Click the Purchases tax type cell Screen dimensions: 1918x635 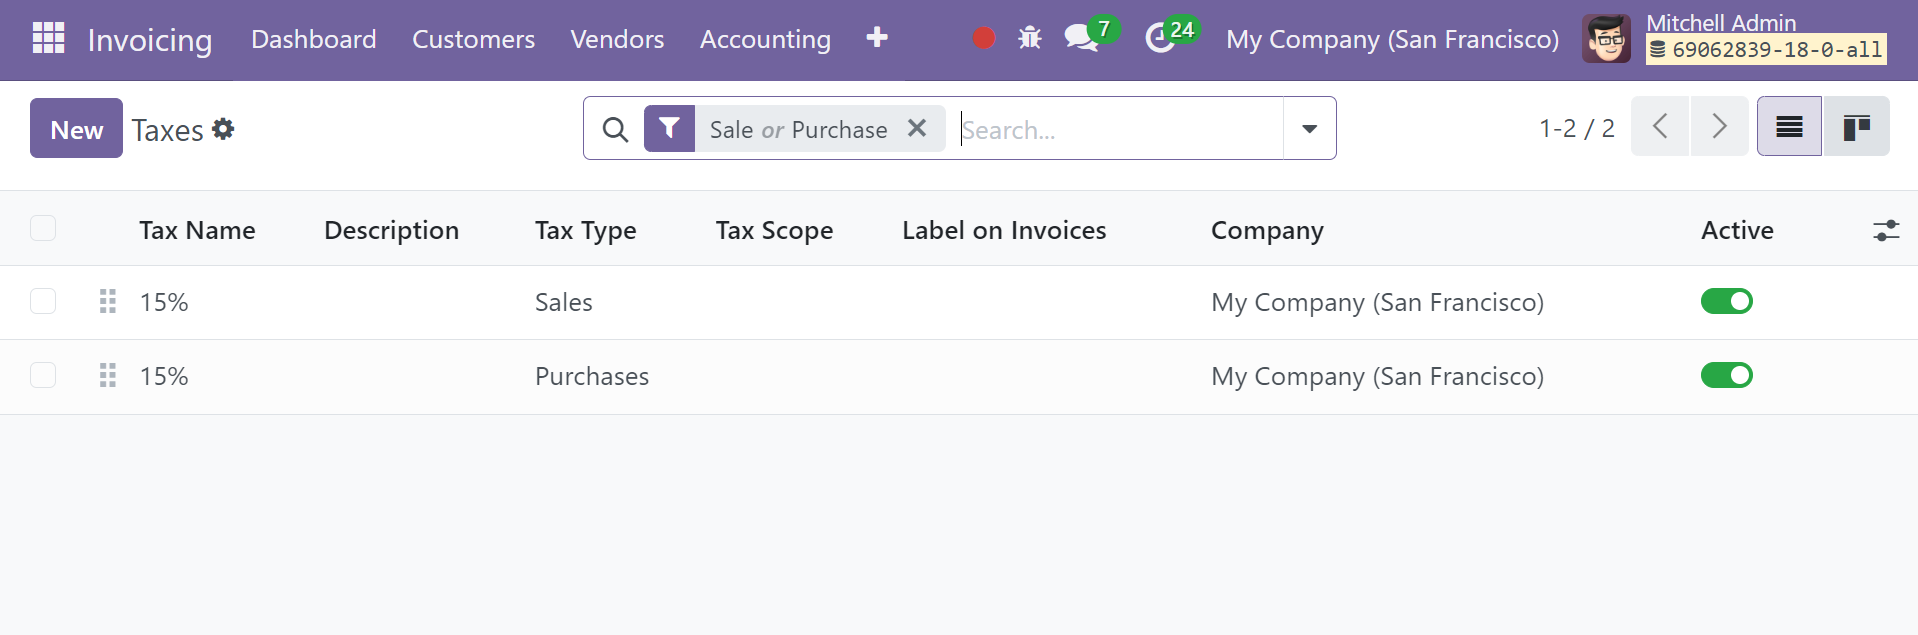point(592,376)
